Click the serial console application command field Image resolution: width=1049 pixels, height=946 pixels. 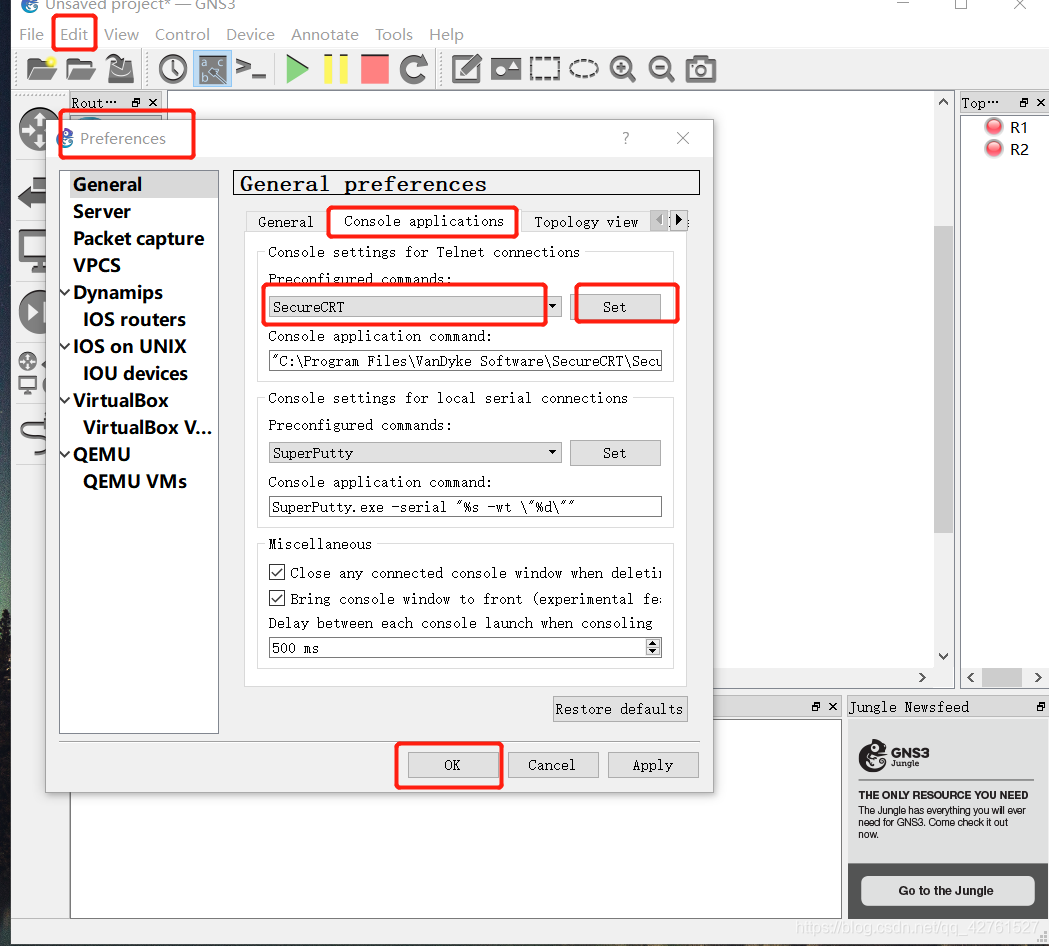[x=465, y=506]
